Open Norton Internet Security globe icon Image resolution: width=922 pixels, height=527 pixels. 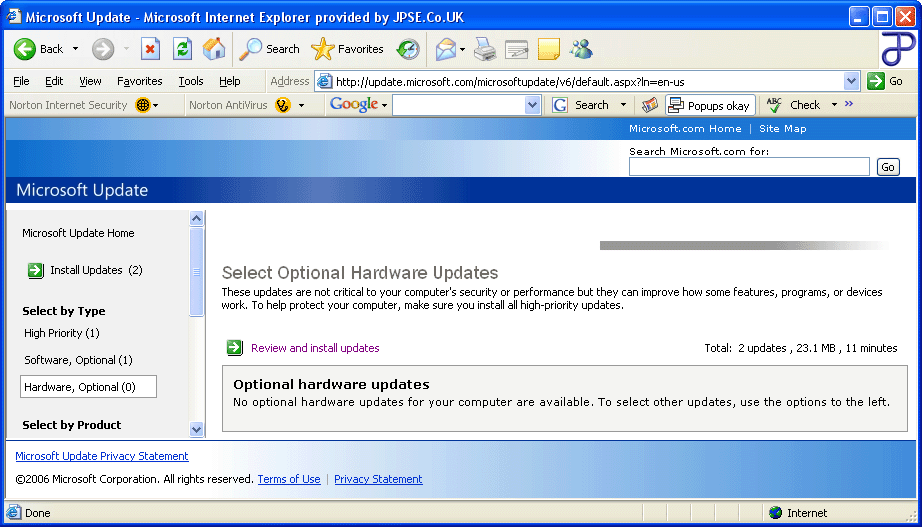(x=143, y=105)
